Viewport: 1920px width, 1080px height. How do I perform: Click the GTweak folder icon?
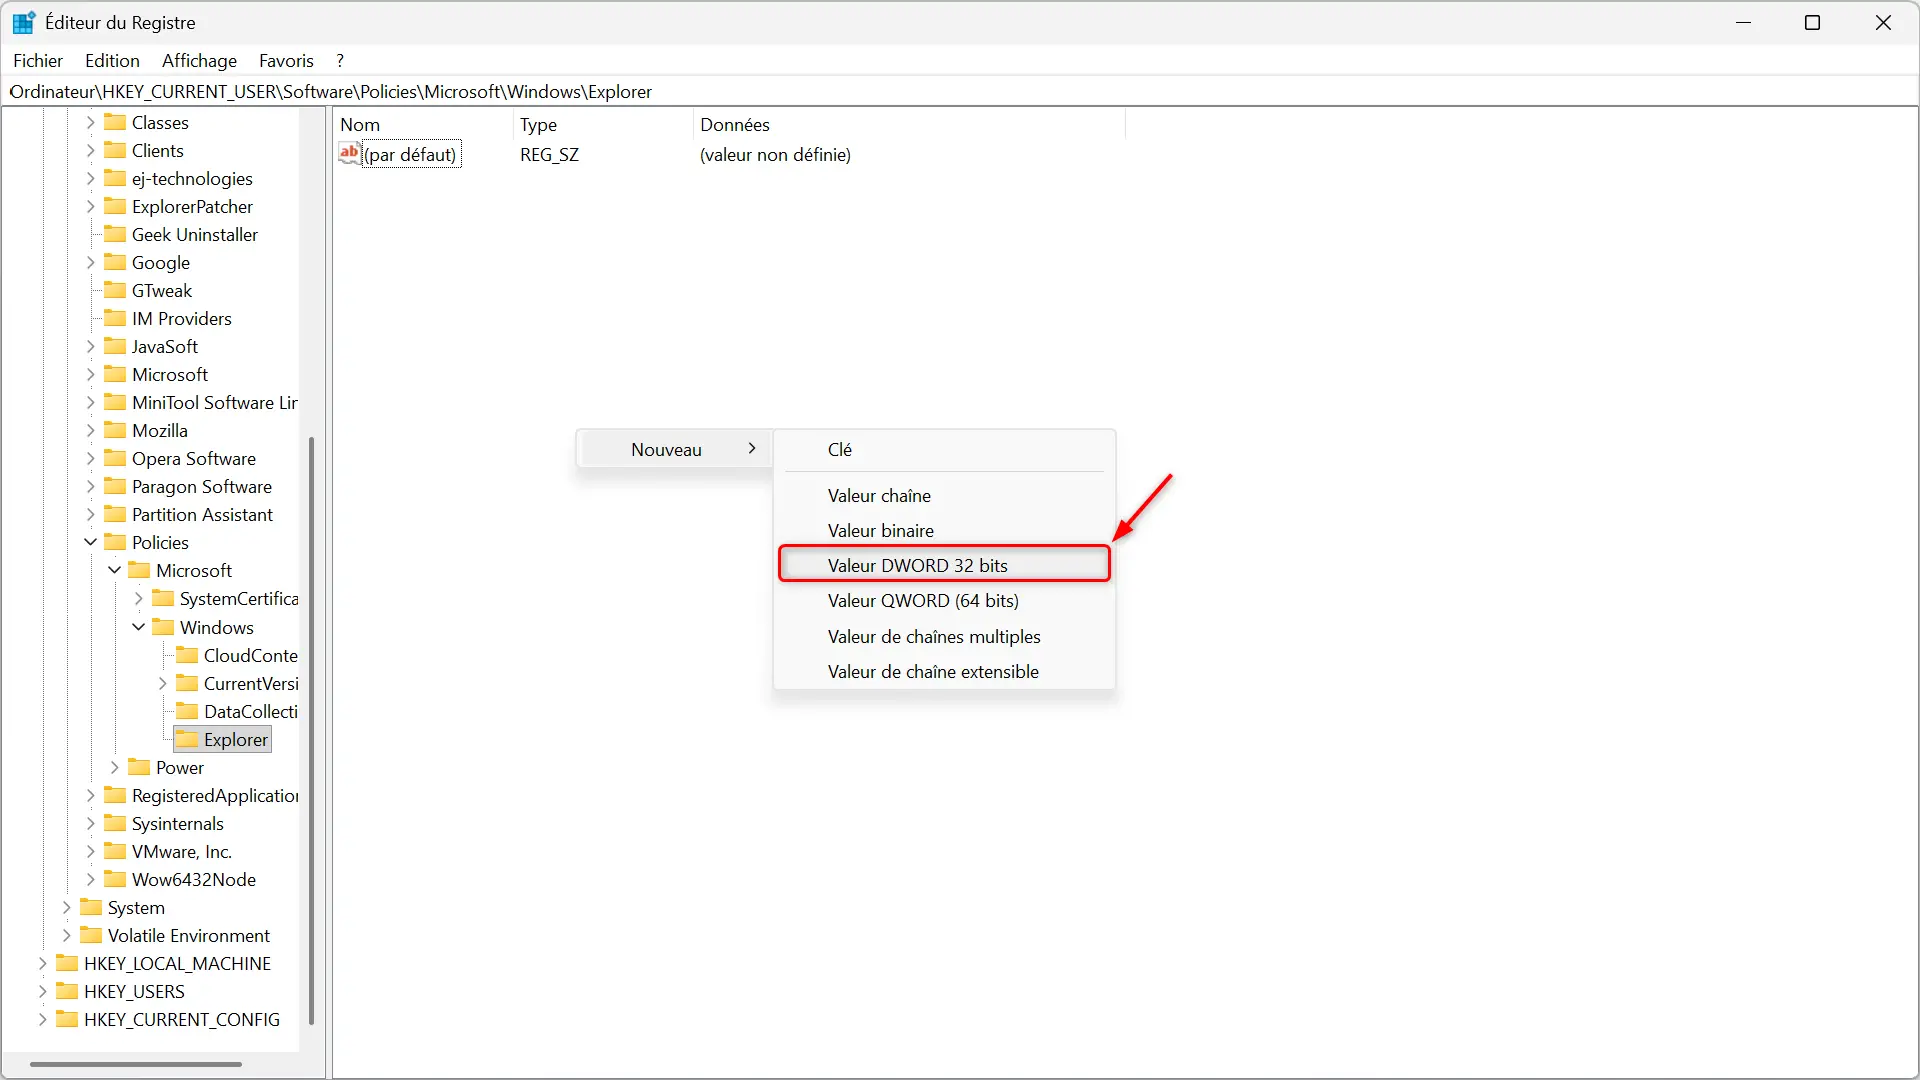pos(115,290)
